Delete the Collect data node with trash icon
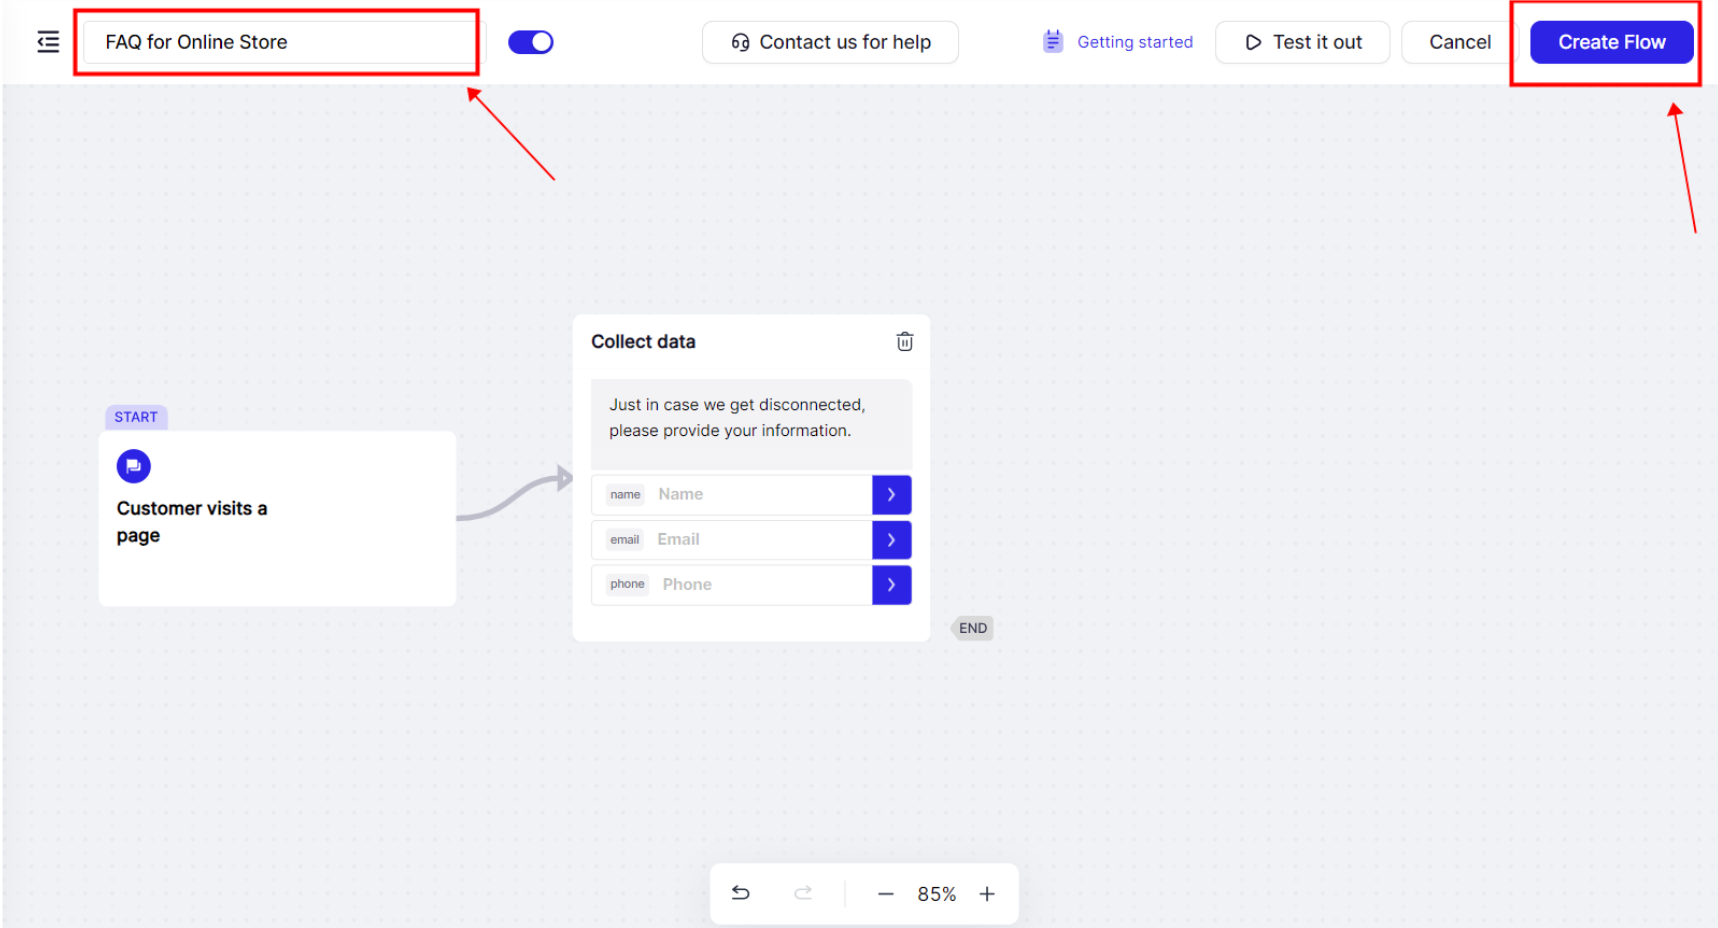Image resolution: width=1718 pixels, height=928 pixels. 904,342
